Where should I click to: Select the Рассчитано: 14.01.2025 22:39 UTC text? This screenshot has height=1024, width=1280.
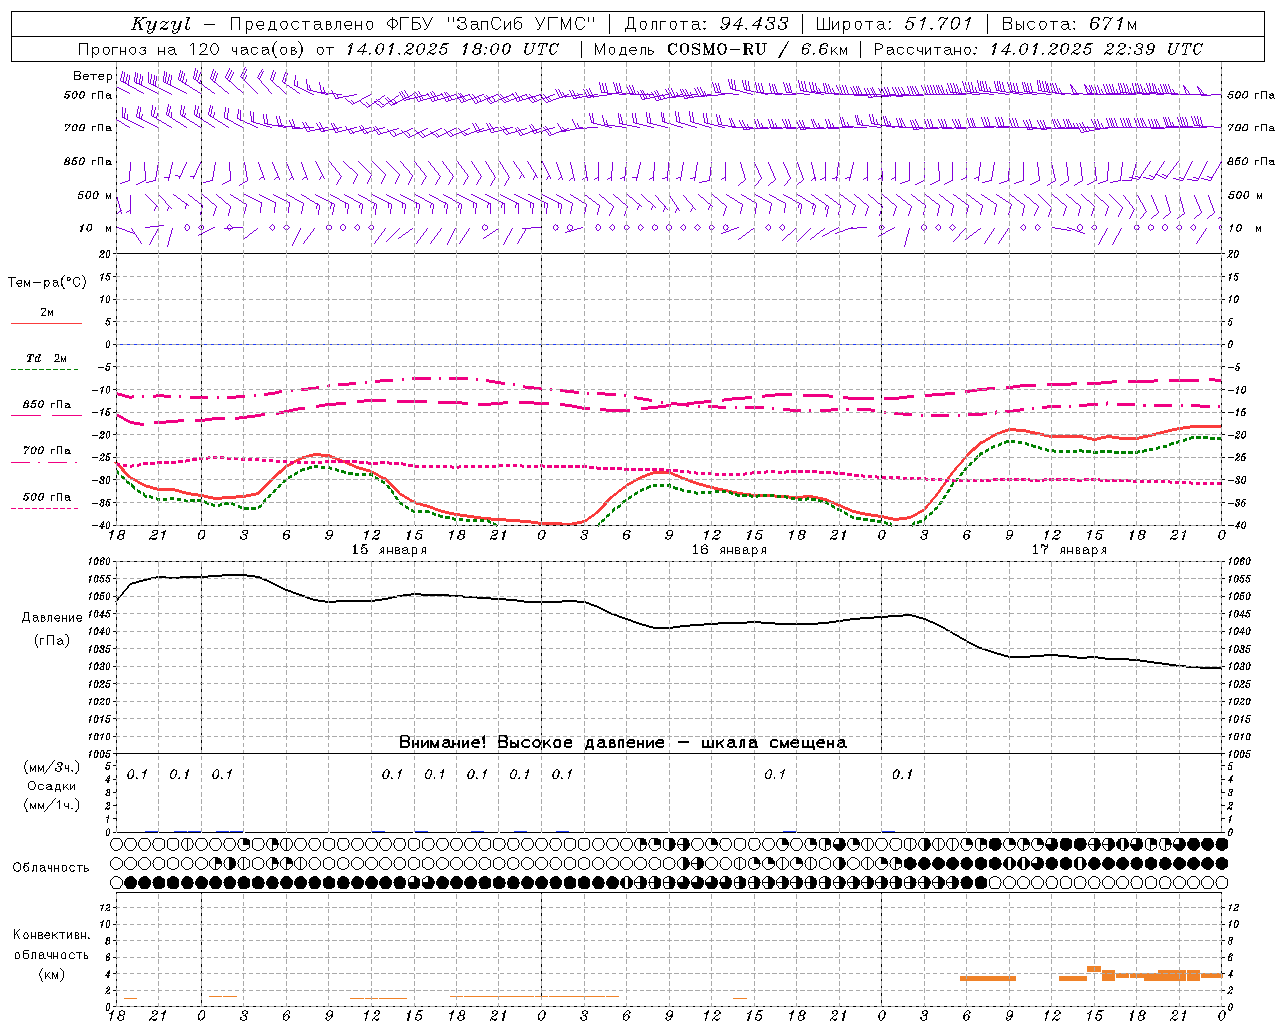(1038, 49)
